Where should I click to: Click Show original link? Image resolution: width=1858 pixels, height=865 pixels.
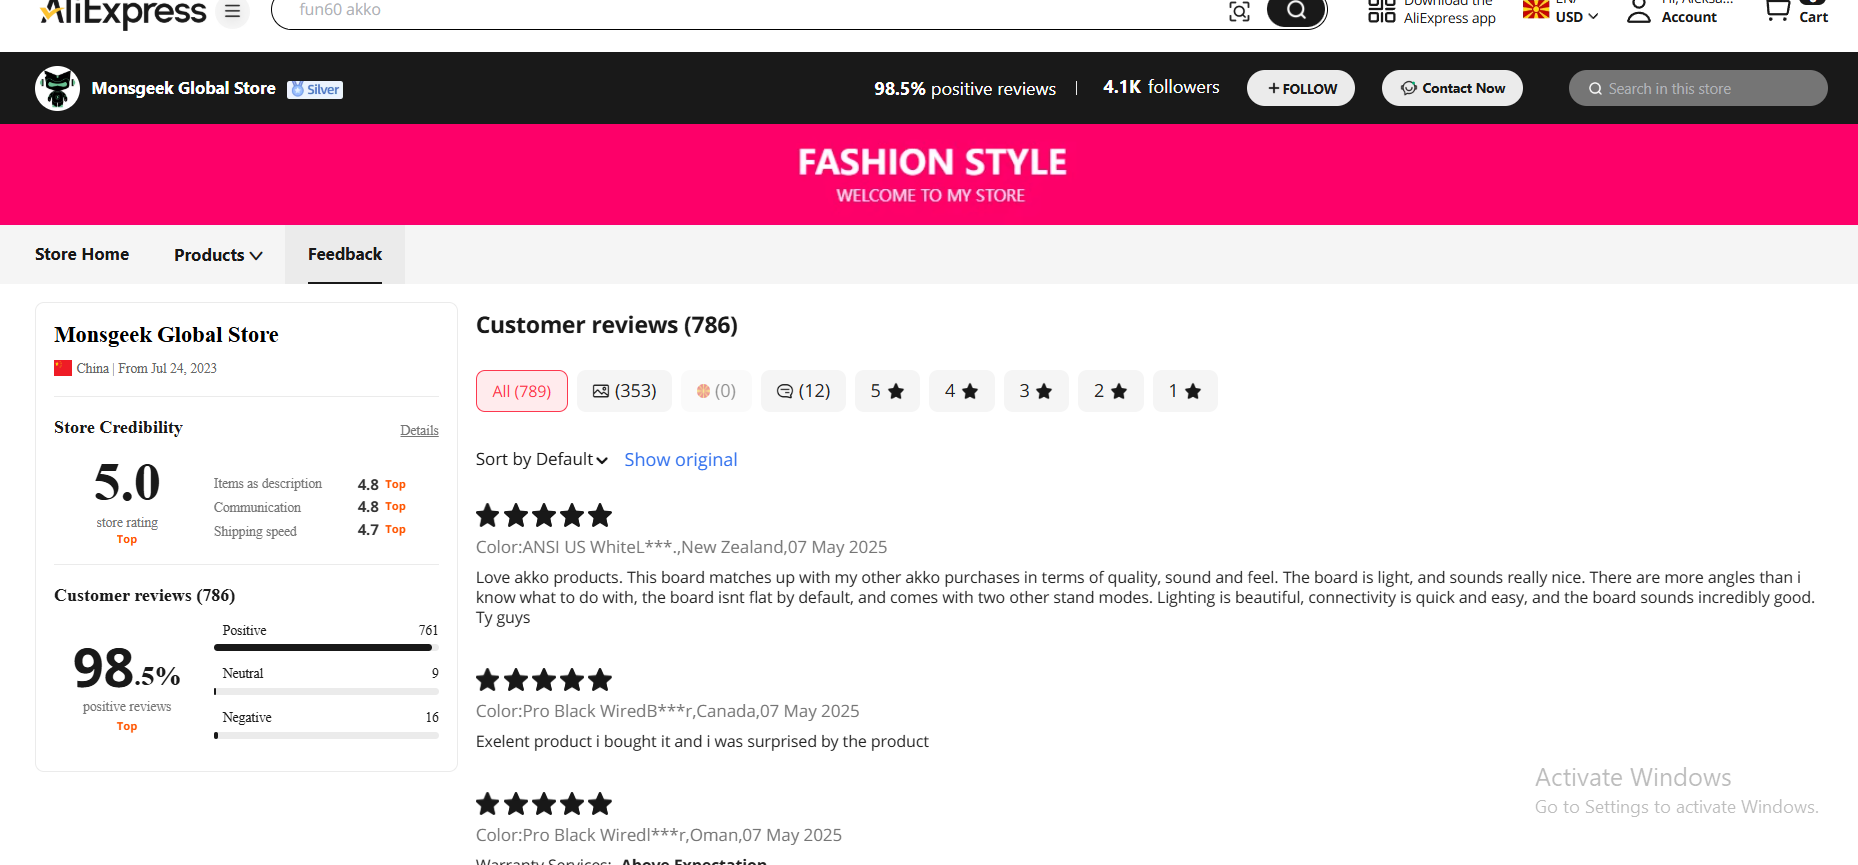[x=681, y=459]
